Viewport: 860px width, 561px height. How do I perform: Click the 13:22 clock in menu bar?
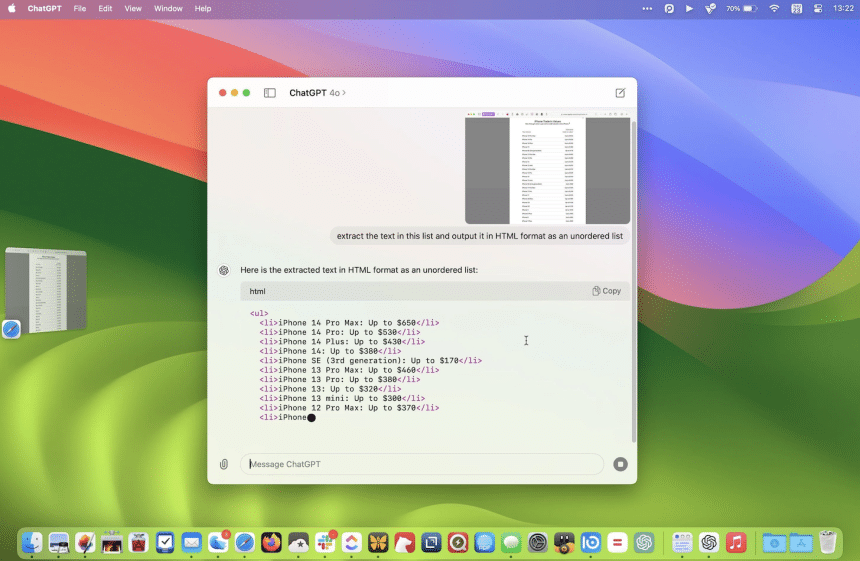pos(843,8)
